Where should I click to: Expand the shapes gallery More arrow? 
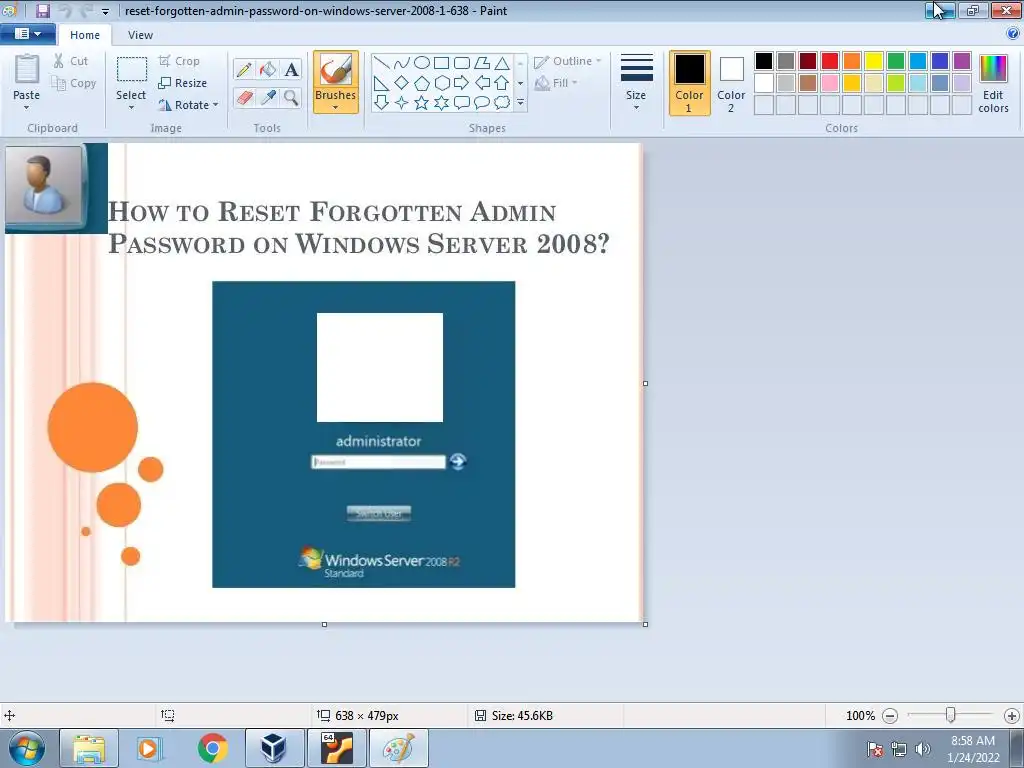[x=520, y=103]
